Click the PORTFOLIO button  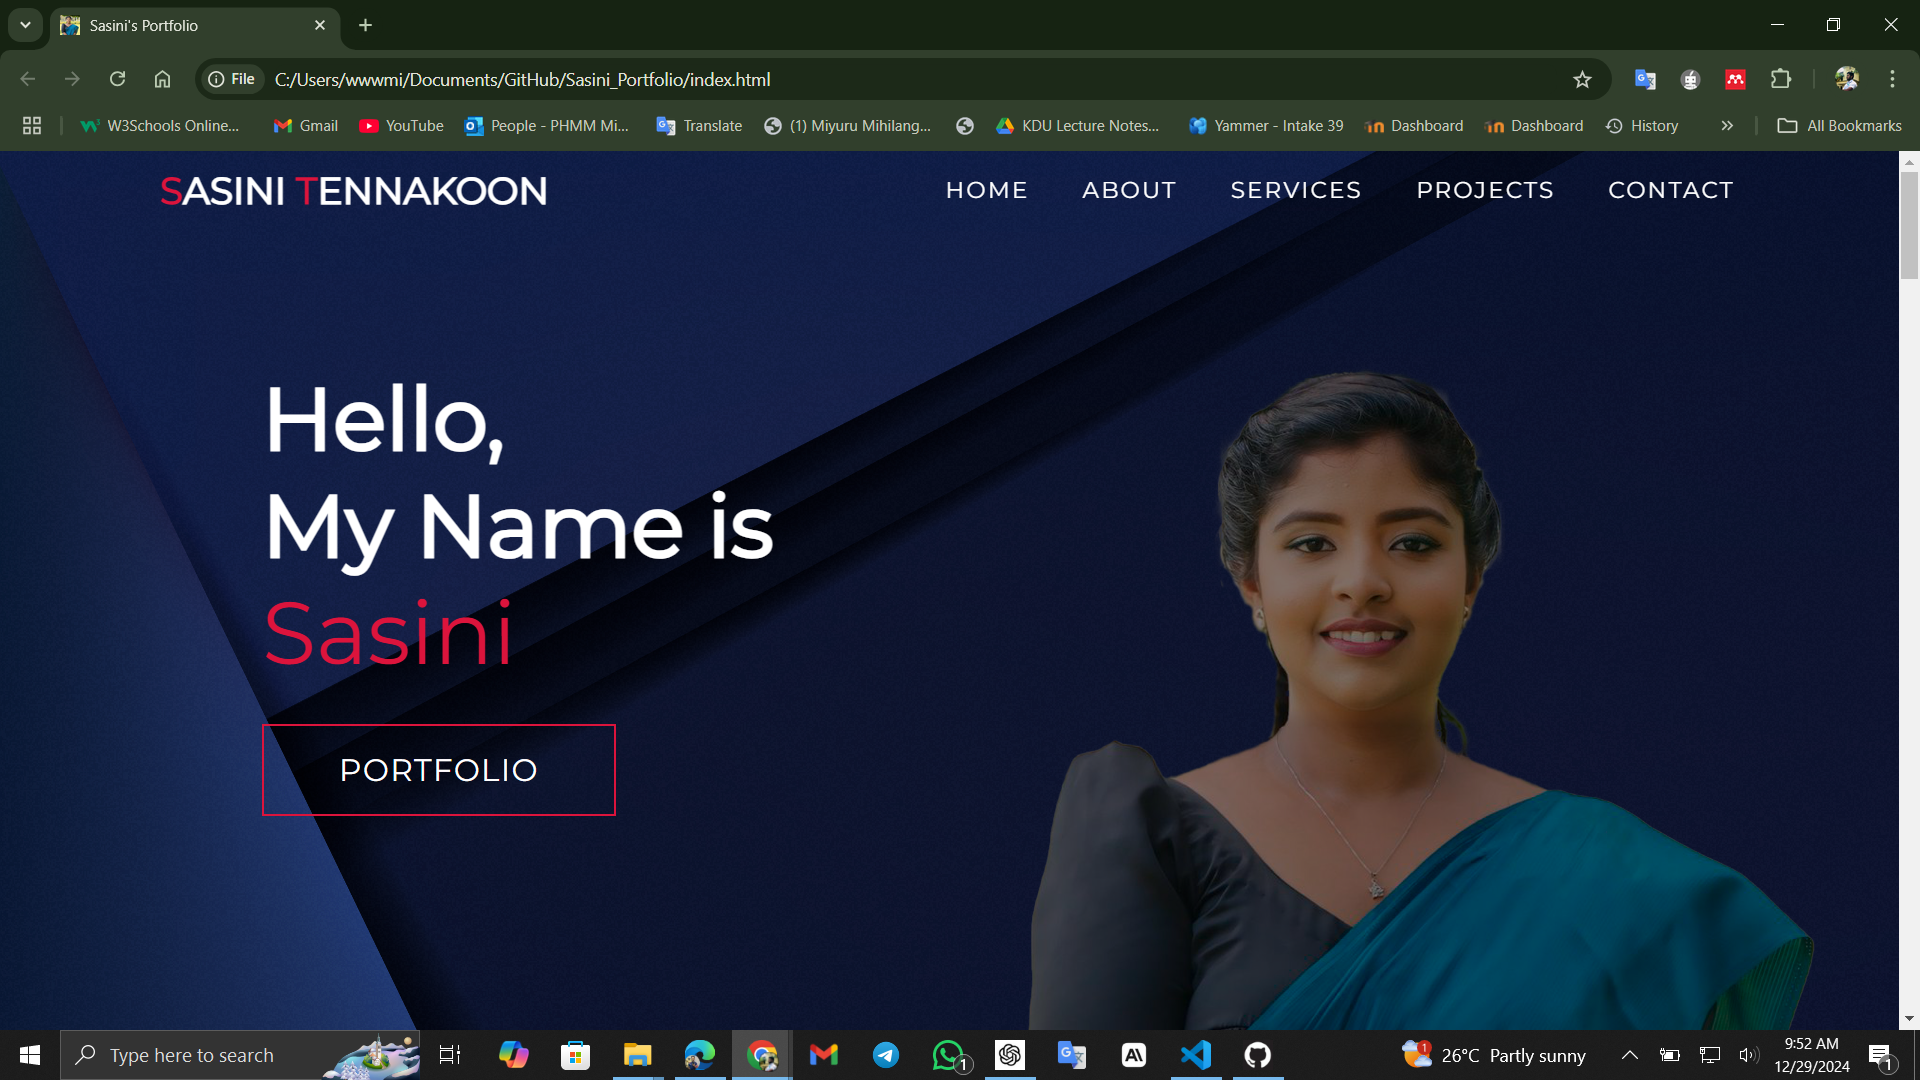pos(438,770)
